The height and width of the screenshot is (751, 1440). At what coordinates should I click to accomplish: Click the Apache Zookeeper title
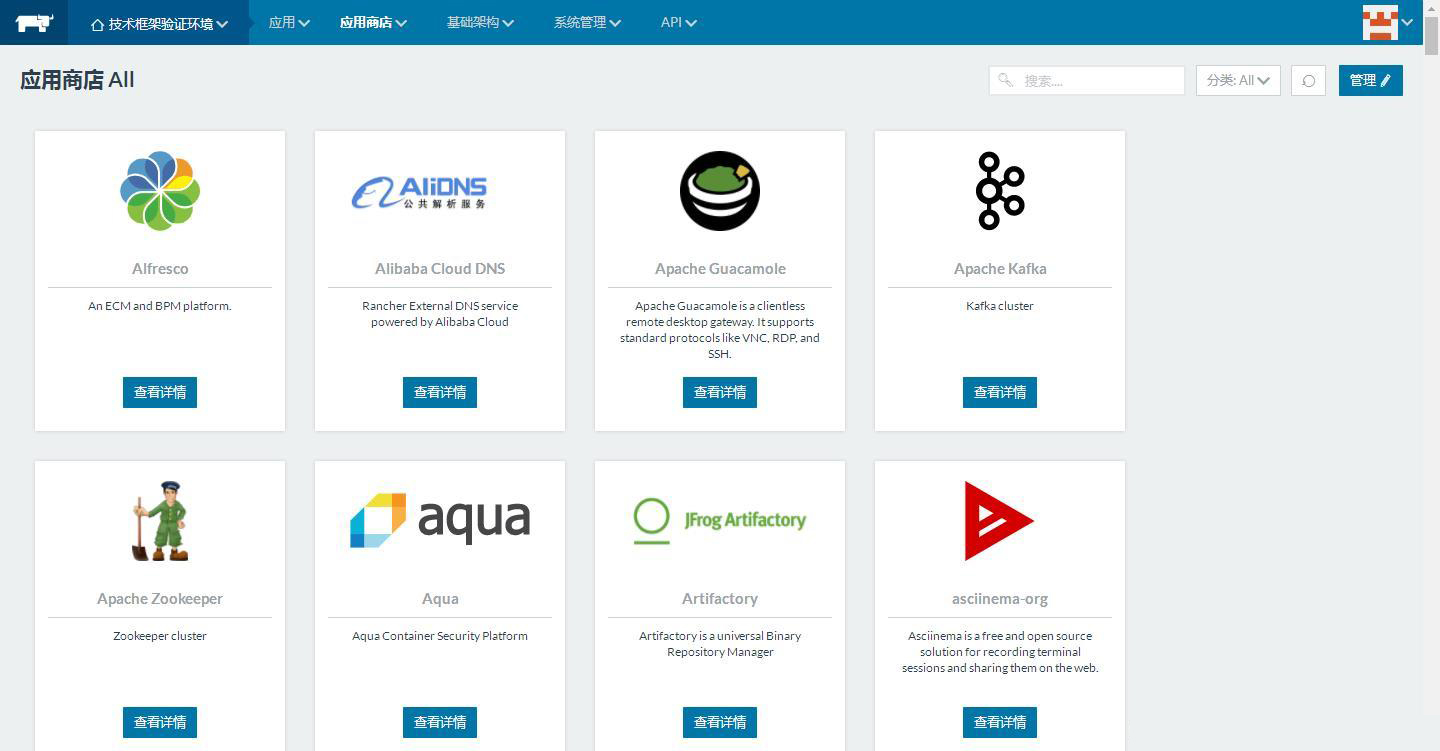pos(160,598)
